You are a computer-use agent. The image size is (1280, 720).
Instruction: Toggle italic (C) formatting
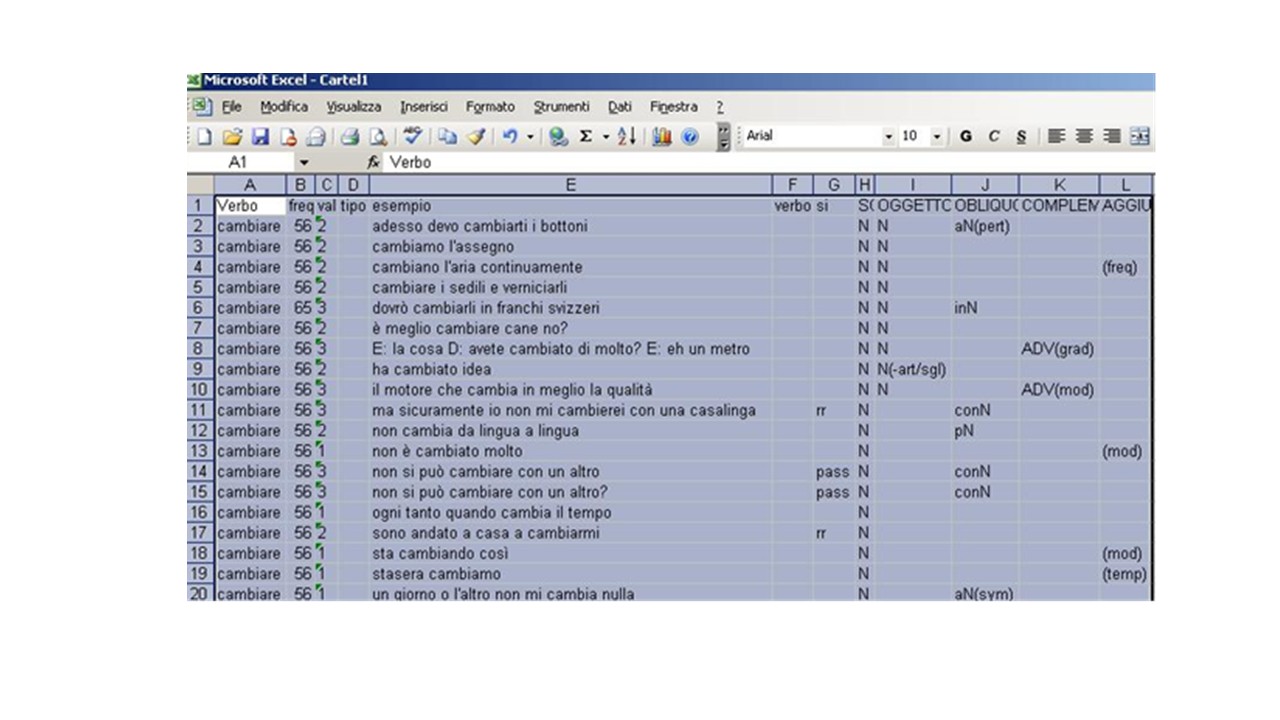pyautogui.click(x=994, y=137)
